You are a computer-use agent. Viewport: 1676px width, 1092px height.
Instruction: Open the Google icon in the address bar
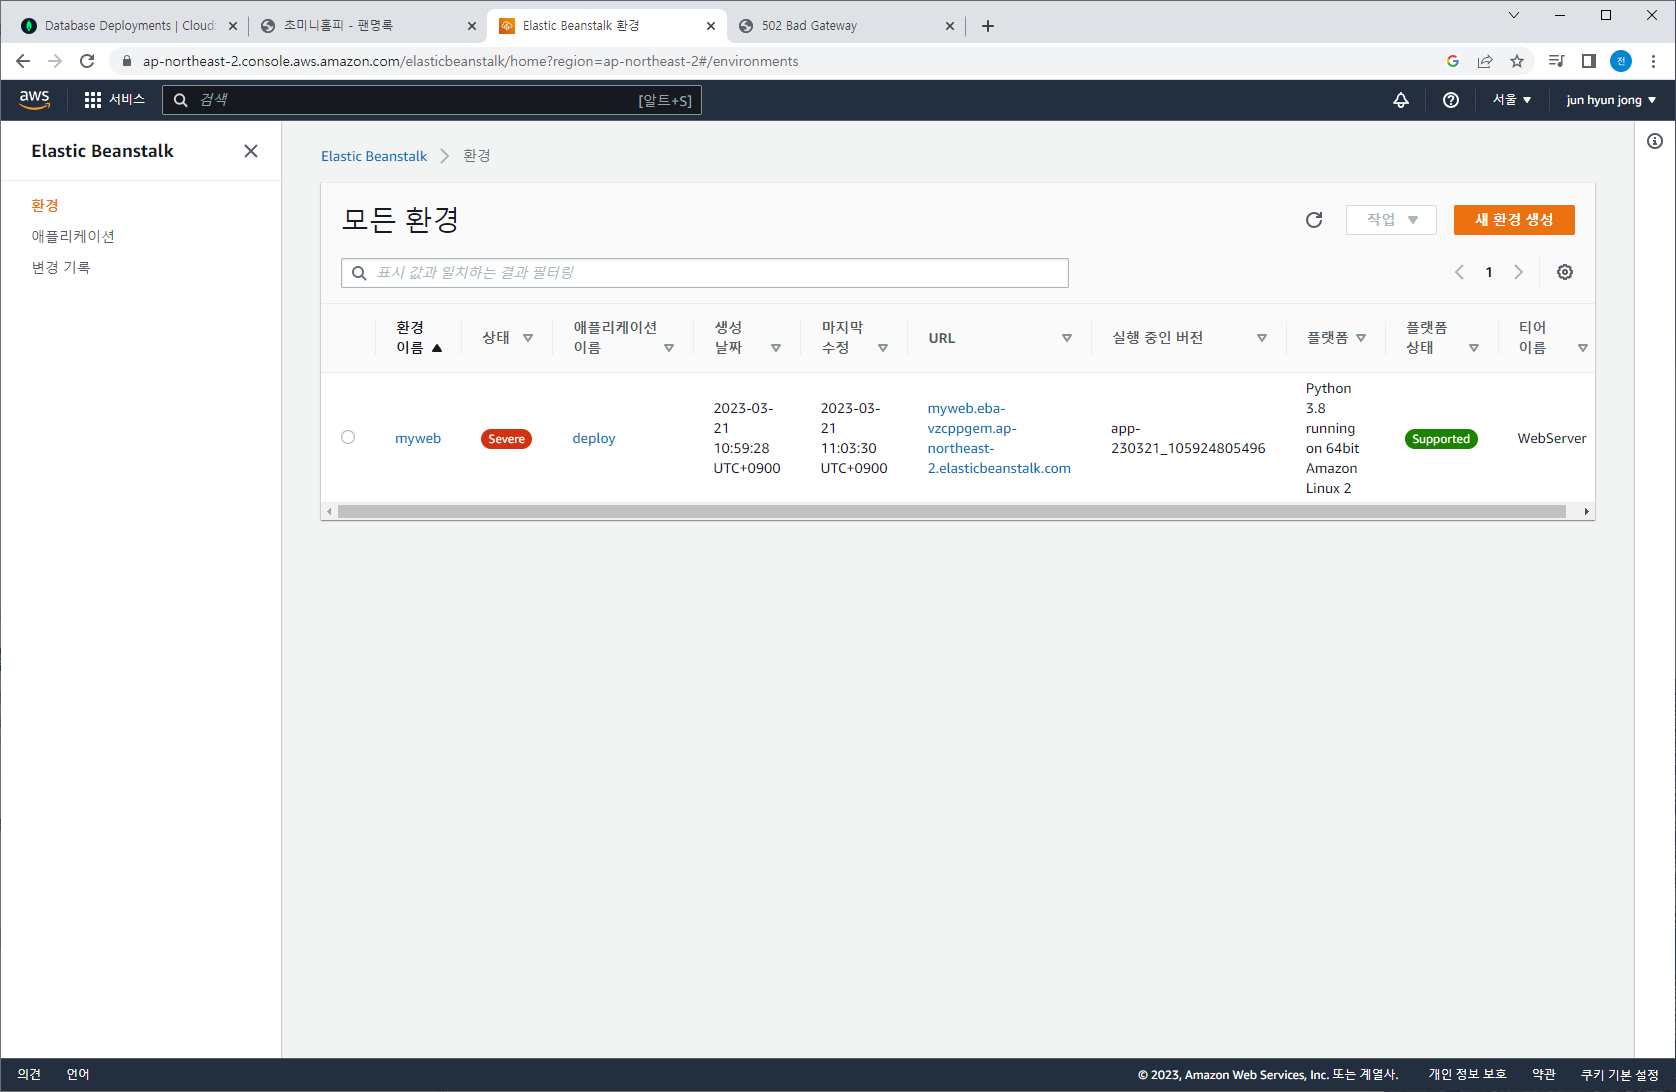(x=1453, y=61)
